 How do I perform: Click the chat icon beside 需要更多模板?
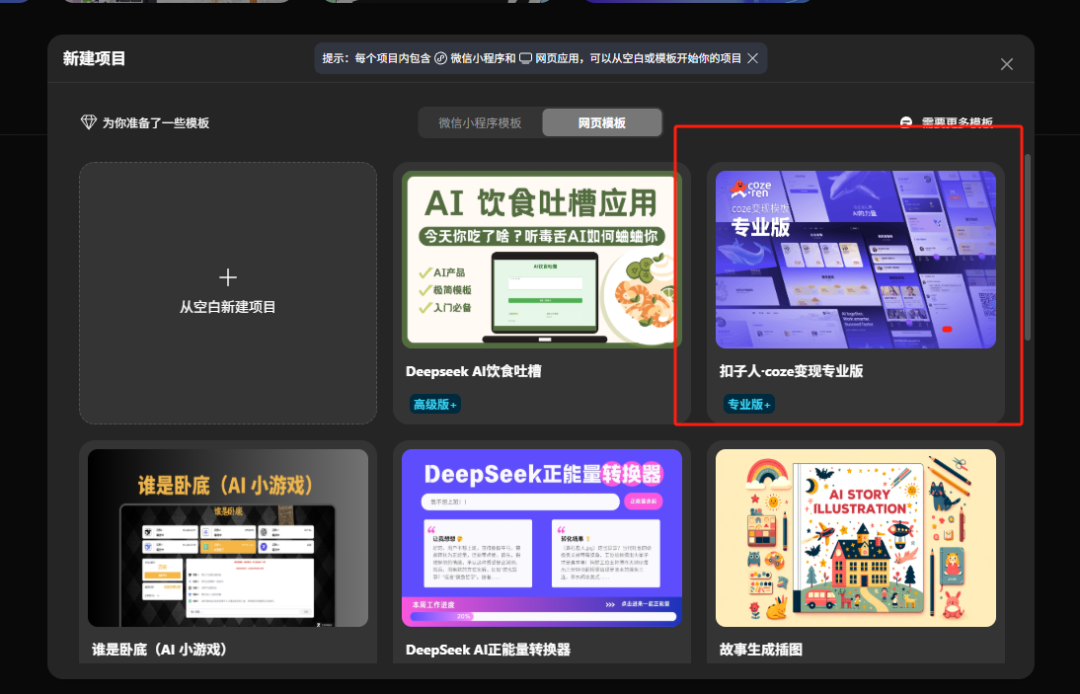coord(906,122)
